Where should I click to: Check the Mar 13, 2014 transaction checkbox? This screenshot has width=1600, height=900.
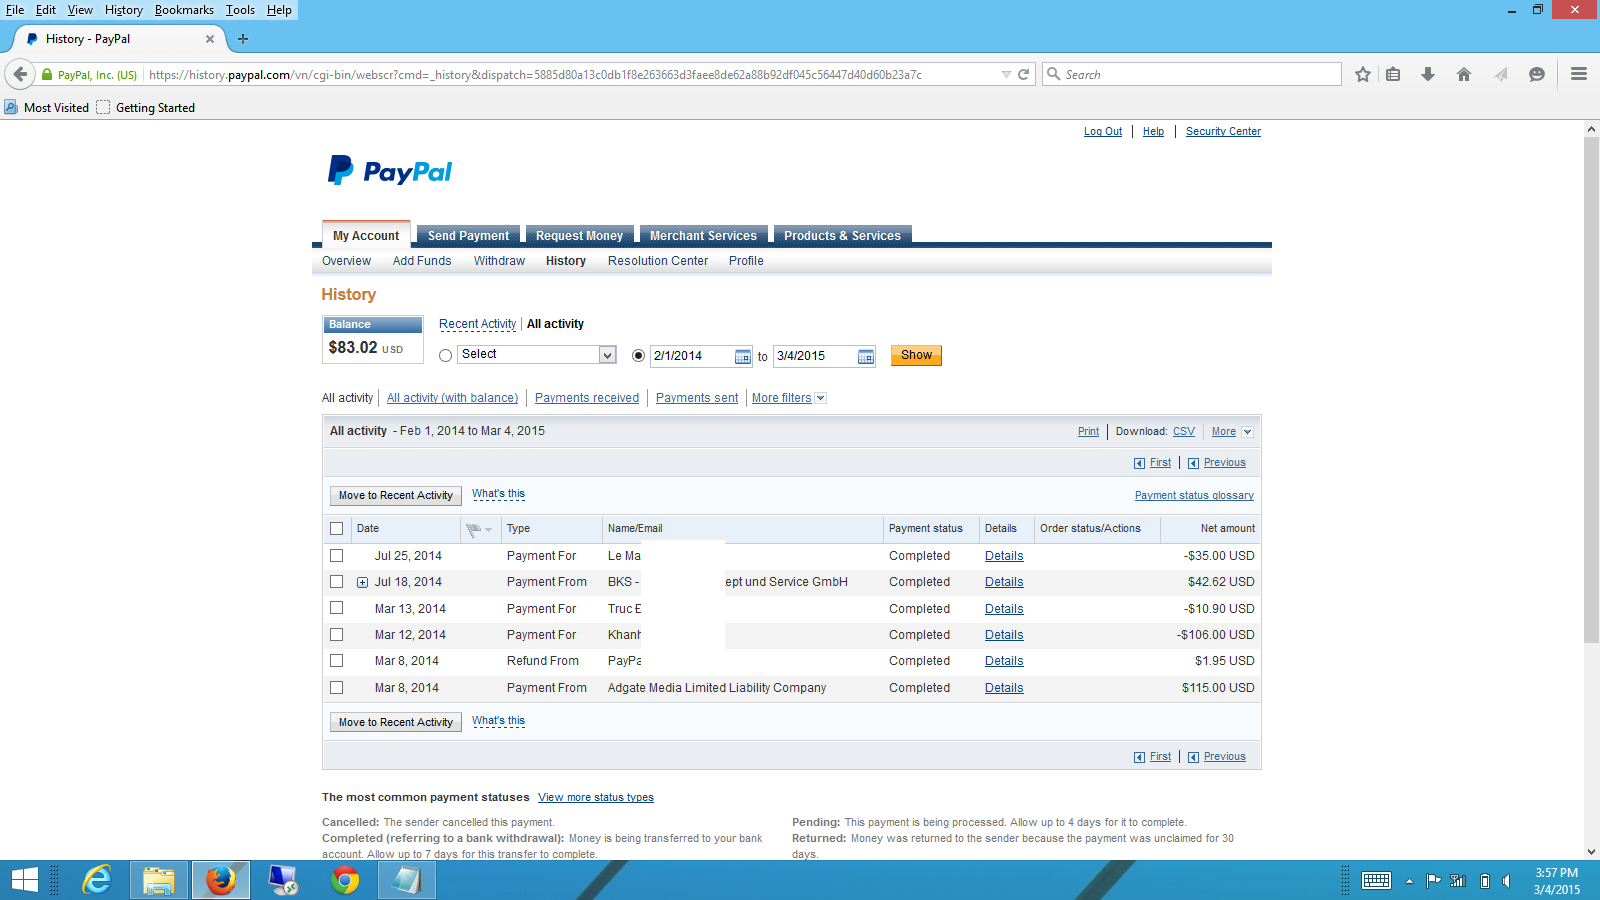[x=336, y=608]
